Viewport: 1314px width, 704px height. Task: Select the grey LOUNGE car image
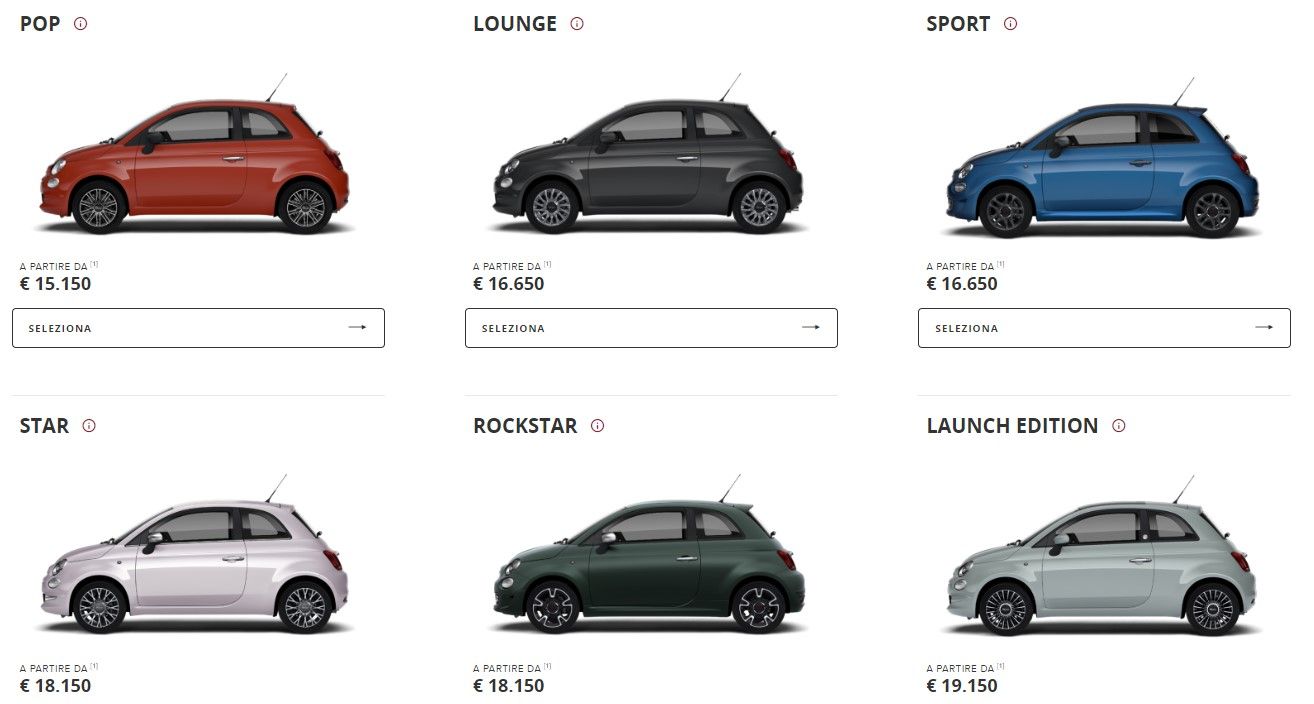[648, 156]
